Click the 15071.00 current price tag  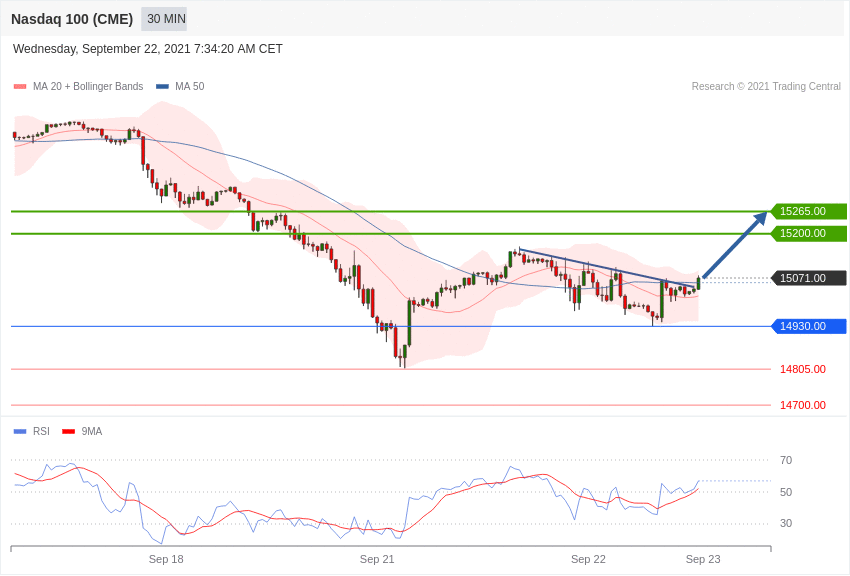tap(808, 278)
